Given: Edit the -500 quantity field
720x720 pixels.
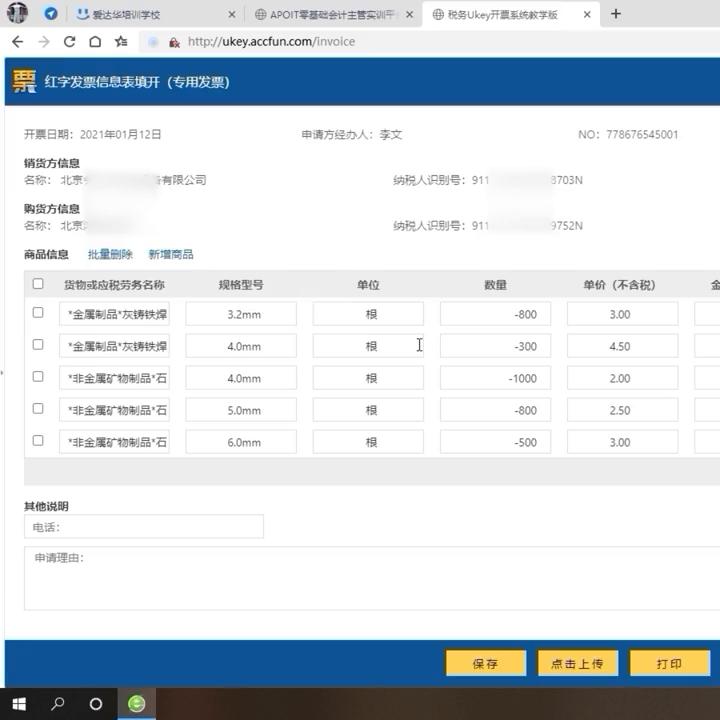Looking at the screenshot, I should click(x=495, y=442).
